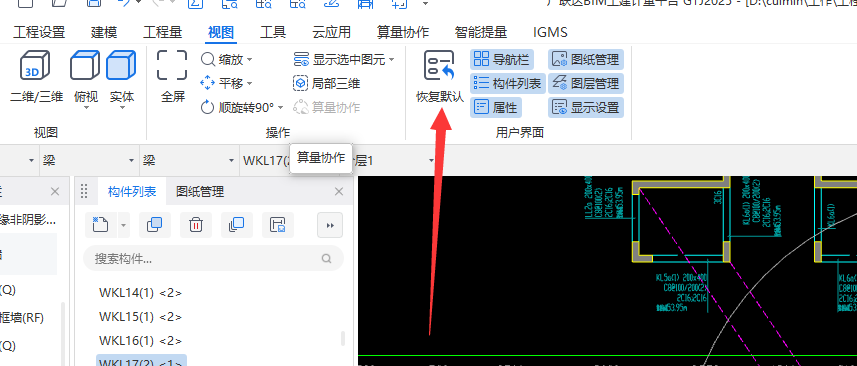Toggle the 显示设置 display settings panel
The image size is (857, 366).
click(586, 107)
